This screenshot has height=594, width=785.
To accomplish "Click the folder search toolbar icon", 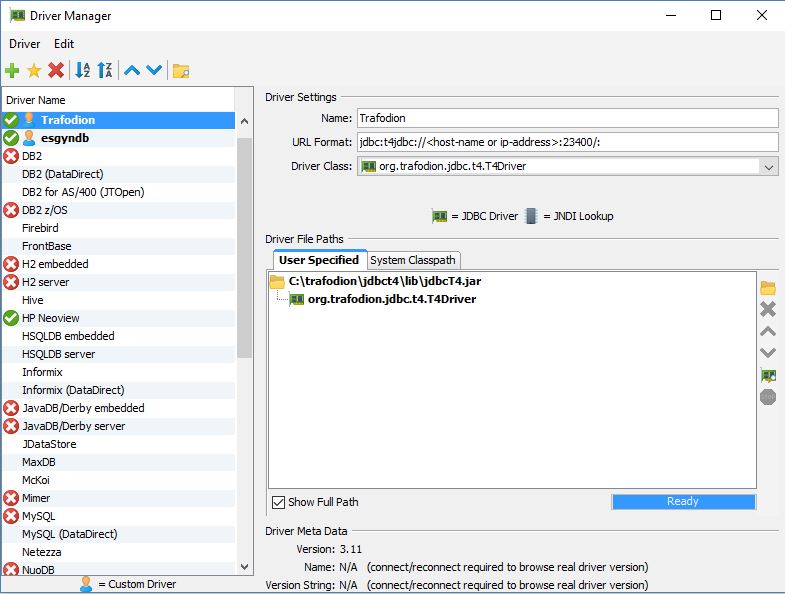I will (x=181, y=70).
